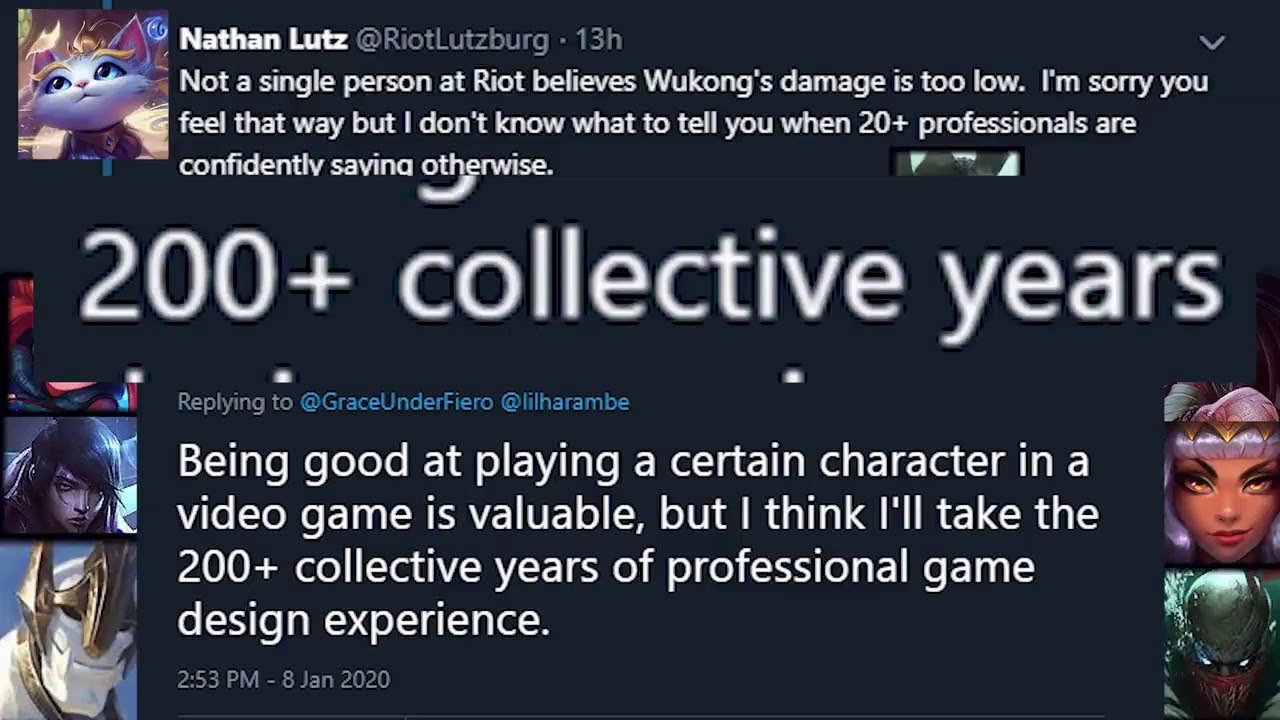Open the 13h tweet timestamp

[599, 39]
